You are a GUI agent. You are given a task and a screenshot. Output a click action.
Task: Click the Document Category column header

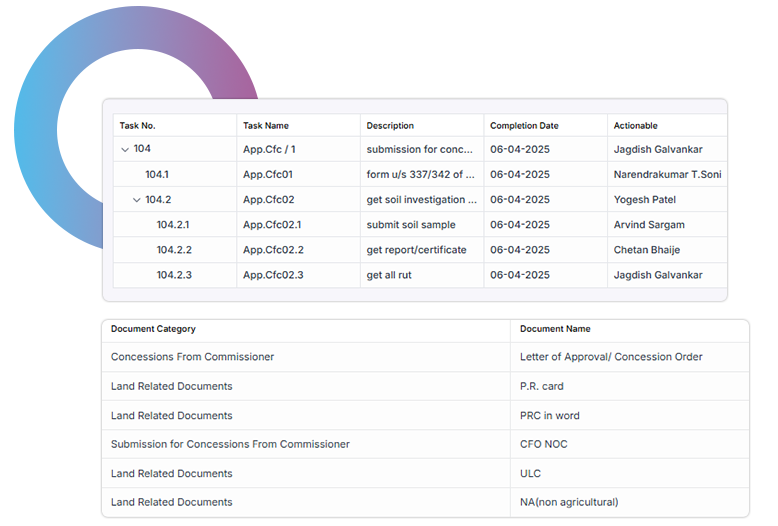pyautogui.click(x=153, y=329)
